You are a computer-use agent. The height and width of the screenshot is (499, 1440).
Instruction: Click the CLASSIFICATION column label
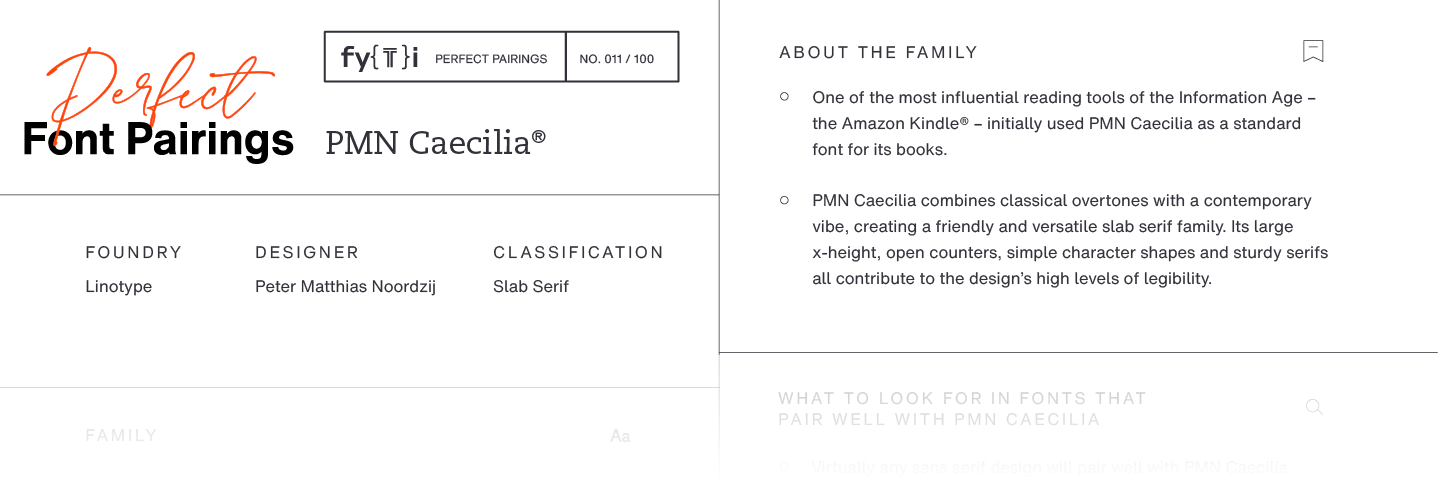click(578, 252)
